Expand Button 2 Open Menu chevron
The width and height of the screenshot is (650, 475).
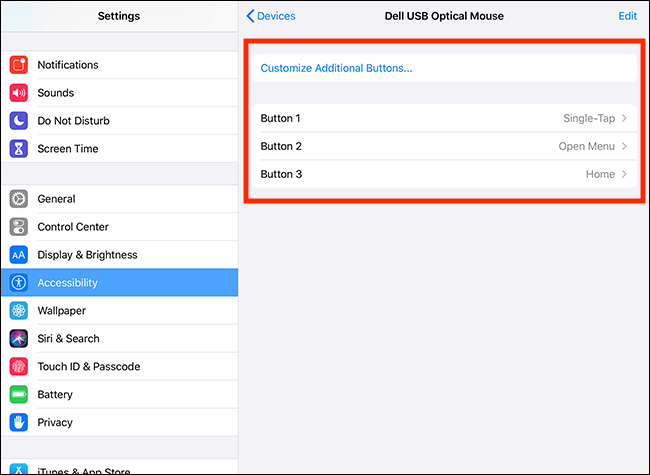624,146
